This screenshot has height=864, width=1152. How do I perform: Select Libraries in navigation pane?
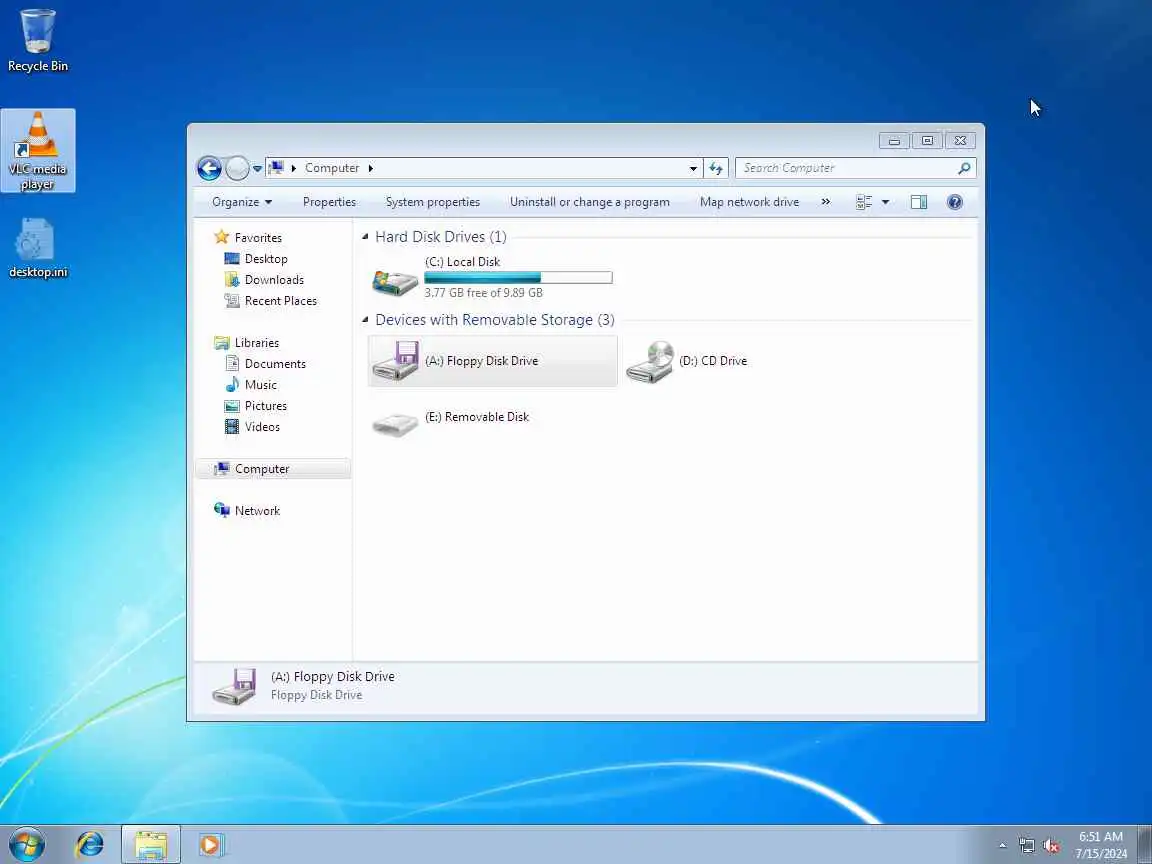pos(256,342)
